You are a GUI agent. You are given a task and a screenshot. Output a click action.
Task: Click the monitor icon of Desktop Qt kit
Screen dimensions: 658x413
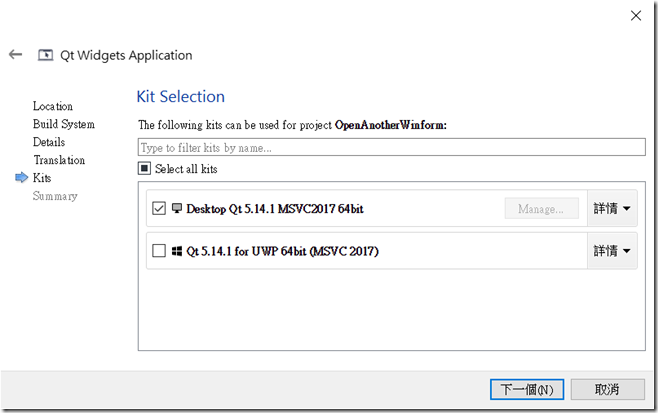[177, 208]
